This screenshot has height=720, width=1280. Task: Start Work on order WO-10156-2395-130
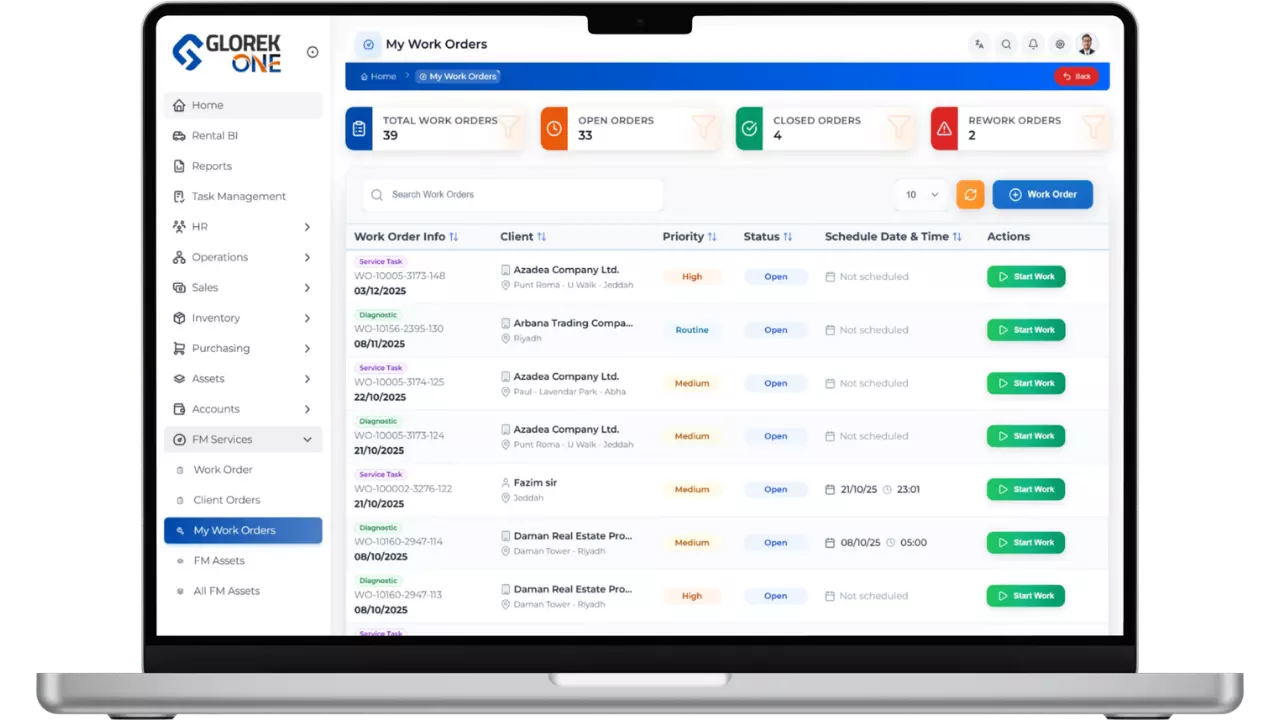tap(1026, 330)
